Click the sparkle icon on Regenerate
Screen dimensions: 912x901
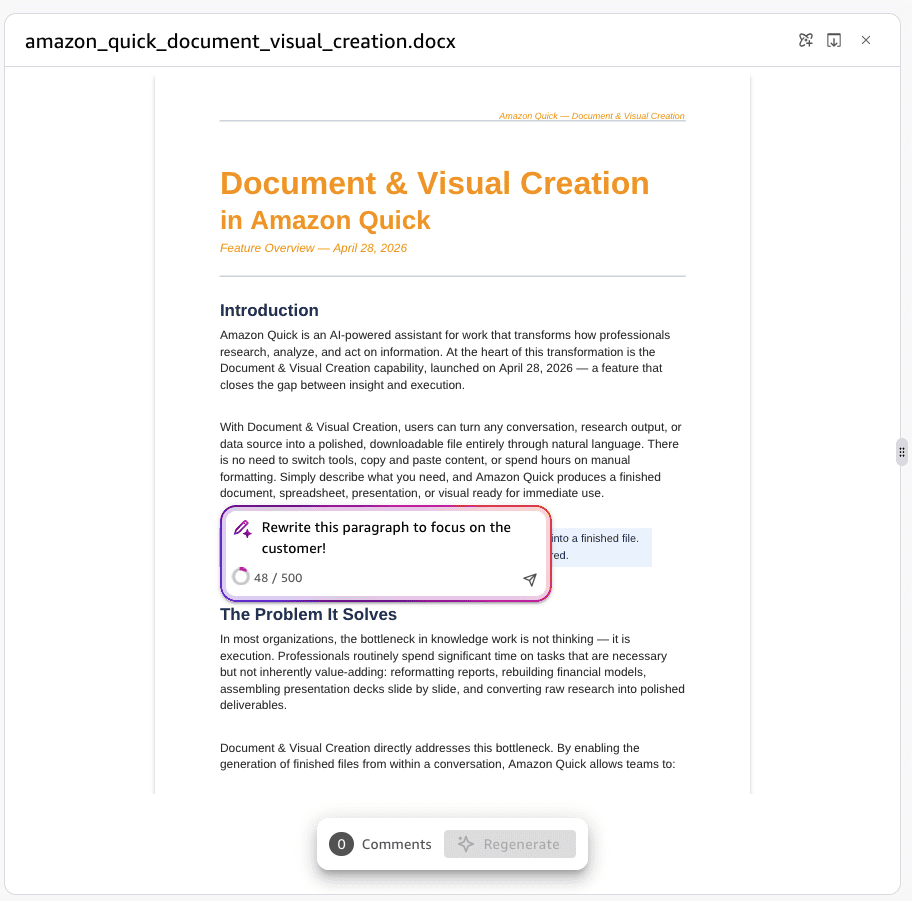[x=466, y=843]
